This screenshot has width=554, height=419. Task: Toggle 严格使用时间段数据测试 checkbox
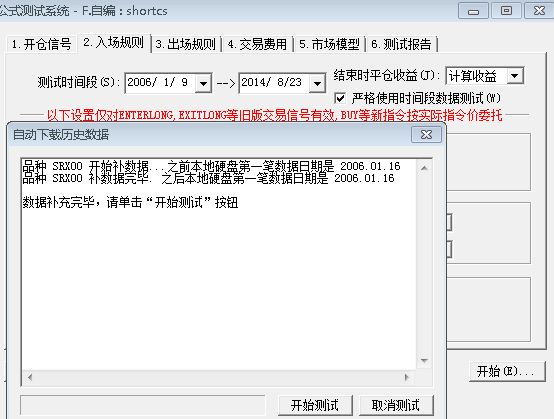click(340, 98)
